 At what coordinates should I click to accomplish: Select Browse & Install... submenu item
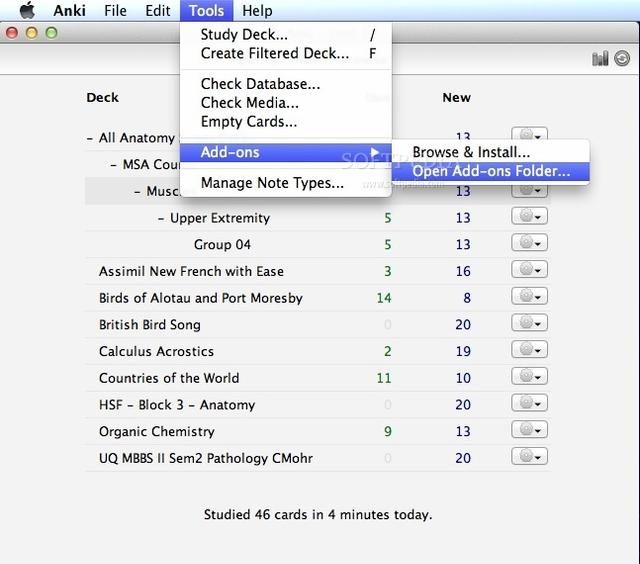coord(491,152)
